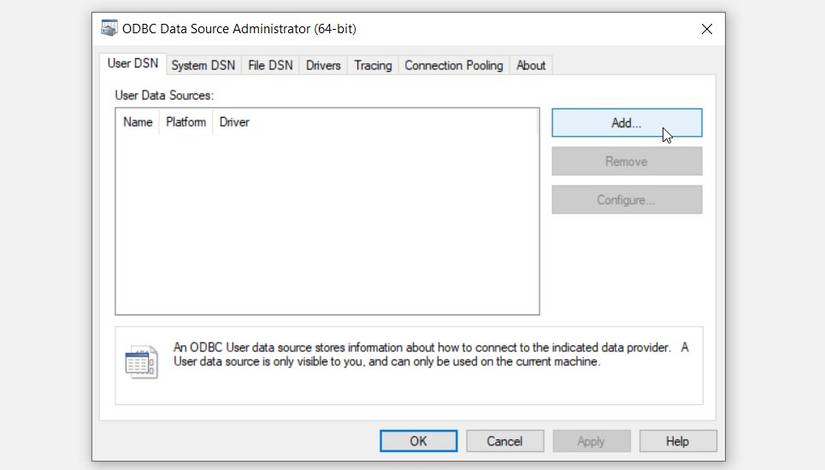
Task: Close the ODBC Data Source Administrator window
Action: point(706,29)
